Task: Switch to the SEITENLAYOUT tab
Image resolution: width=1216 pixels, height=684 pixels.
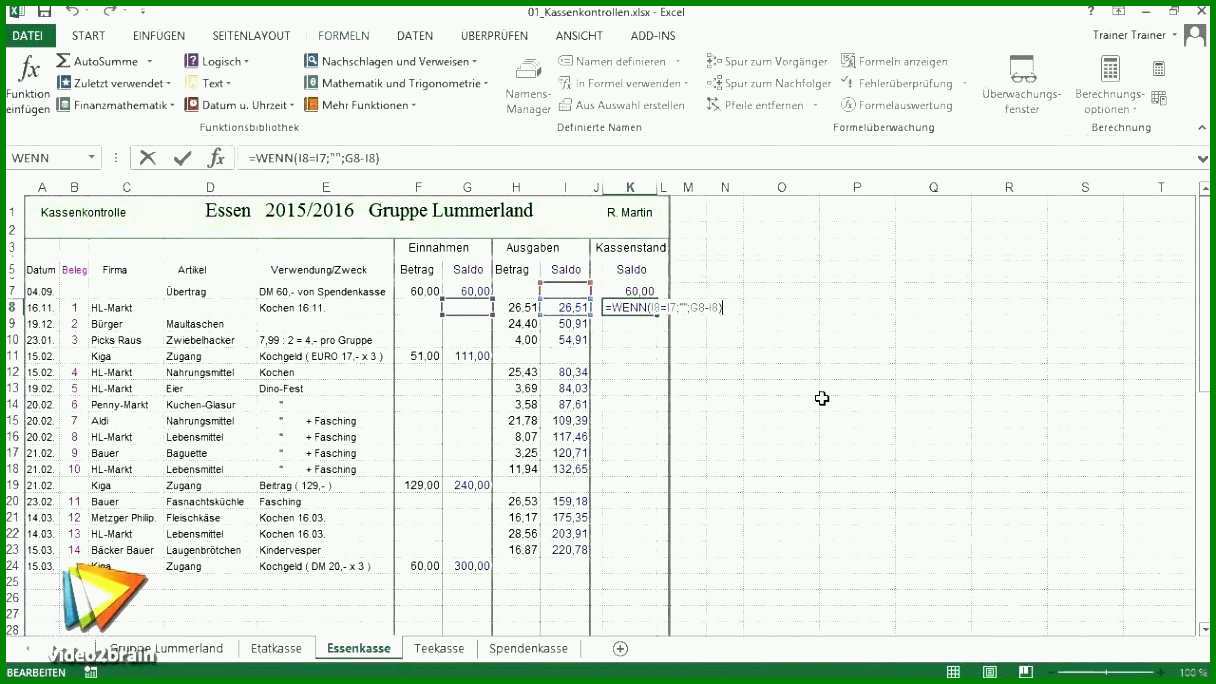Action: click(251, 36)
